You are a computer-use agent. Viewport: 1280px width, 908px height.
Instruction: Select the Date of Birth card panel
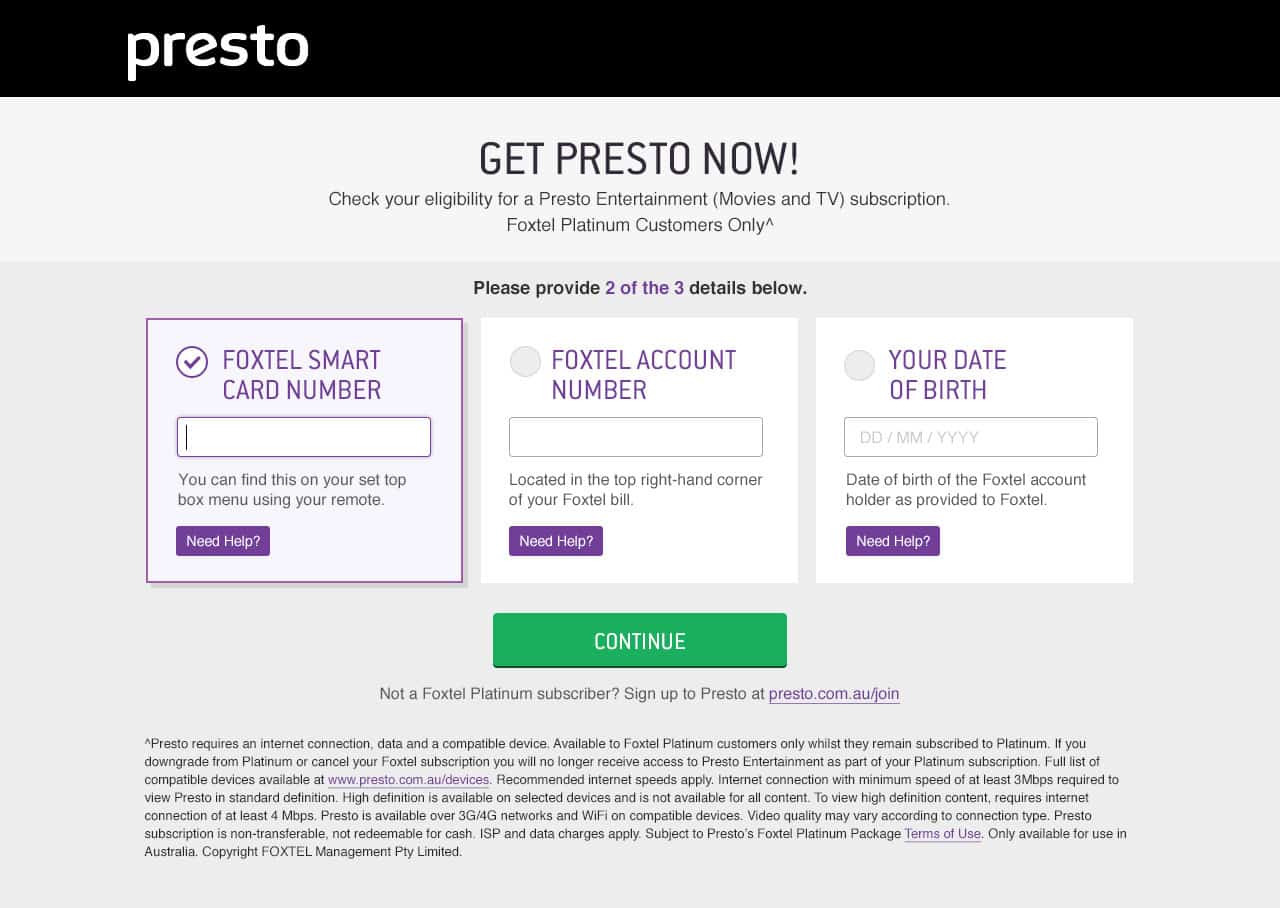tap(974, 450)
